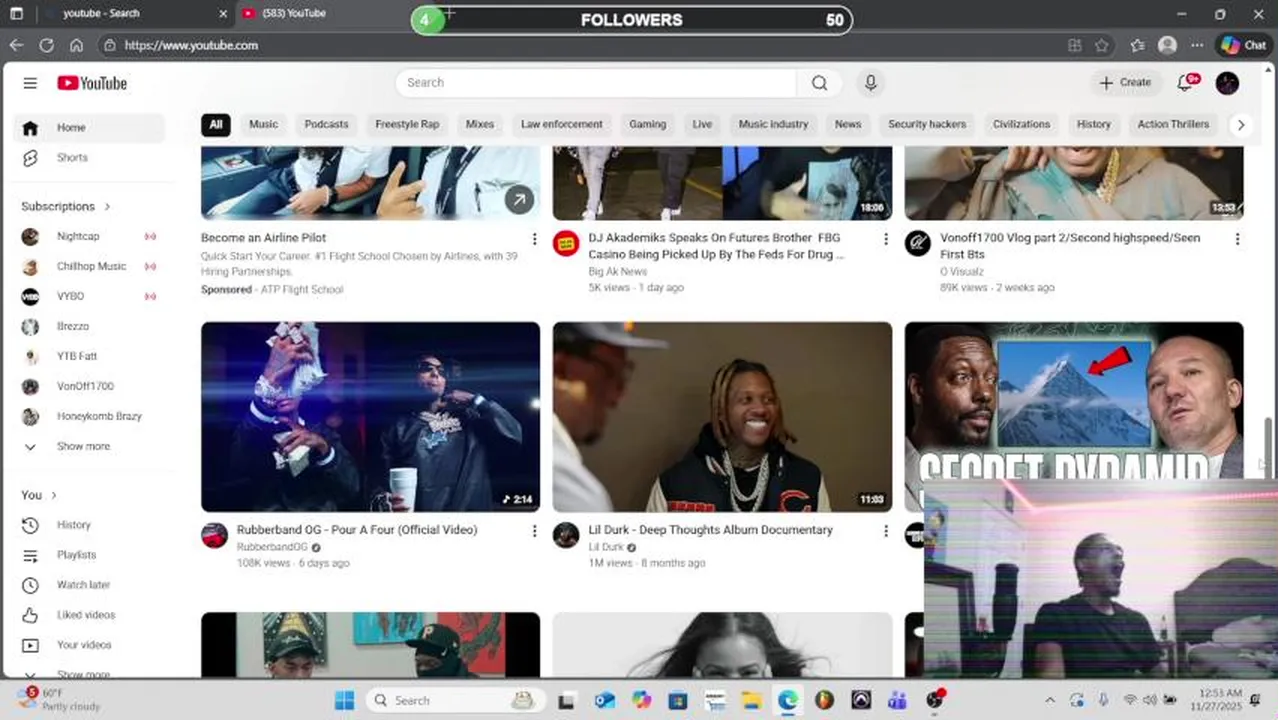Select the Freestyle Rap filter chip
This screenshot has width=1278, height=720.
coord(407,124)
